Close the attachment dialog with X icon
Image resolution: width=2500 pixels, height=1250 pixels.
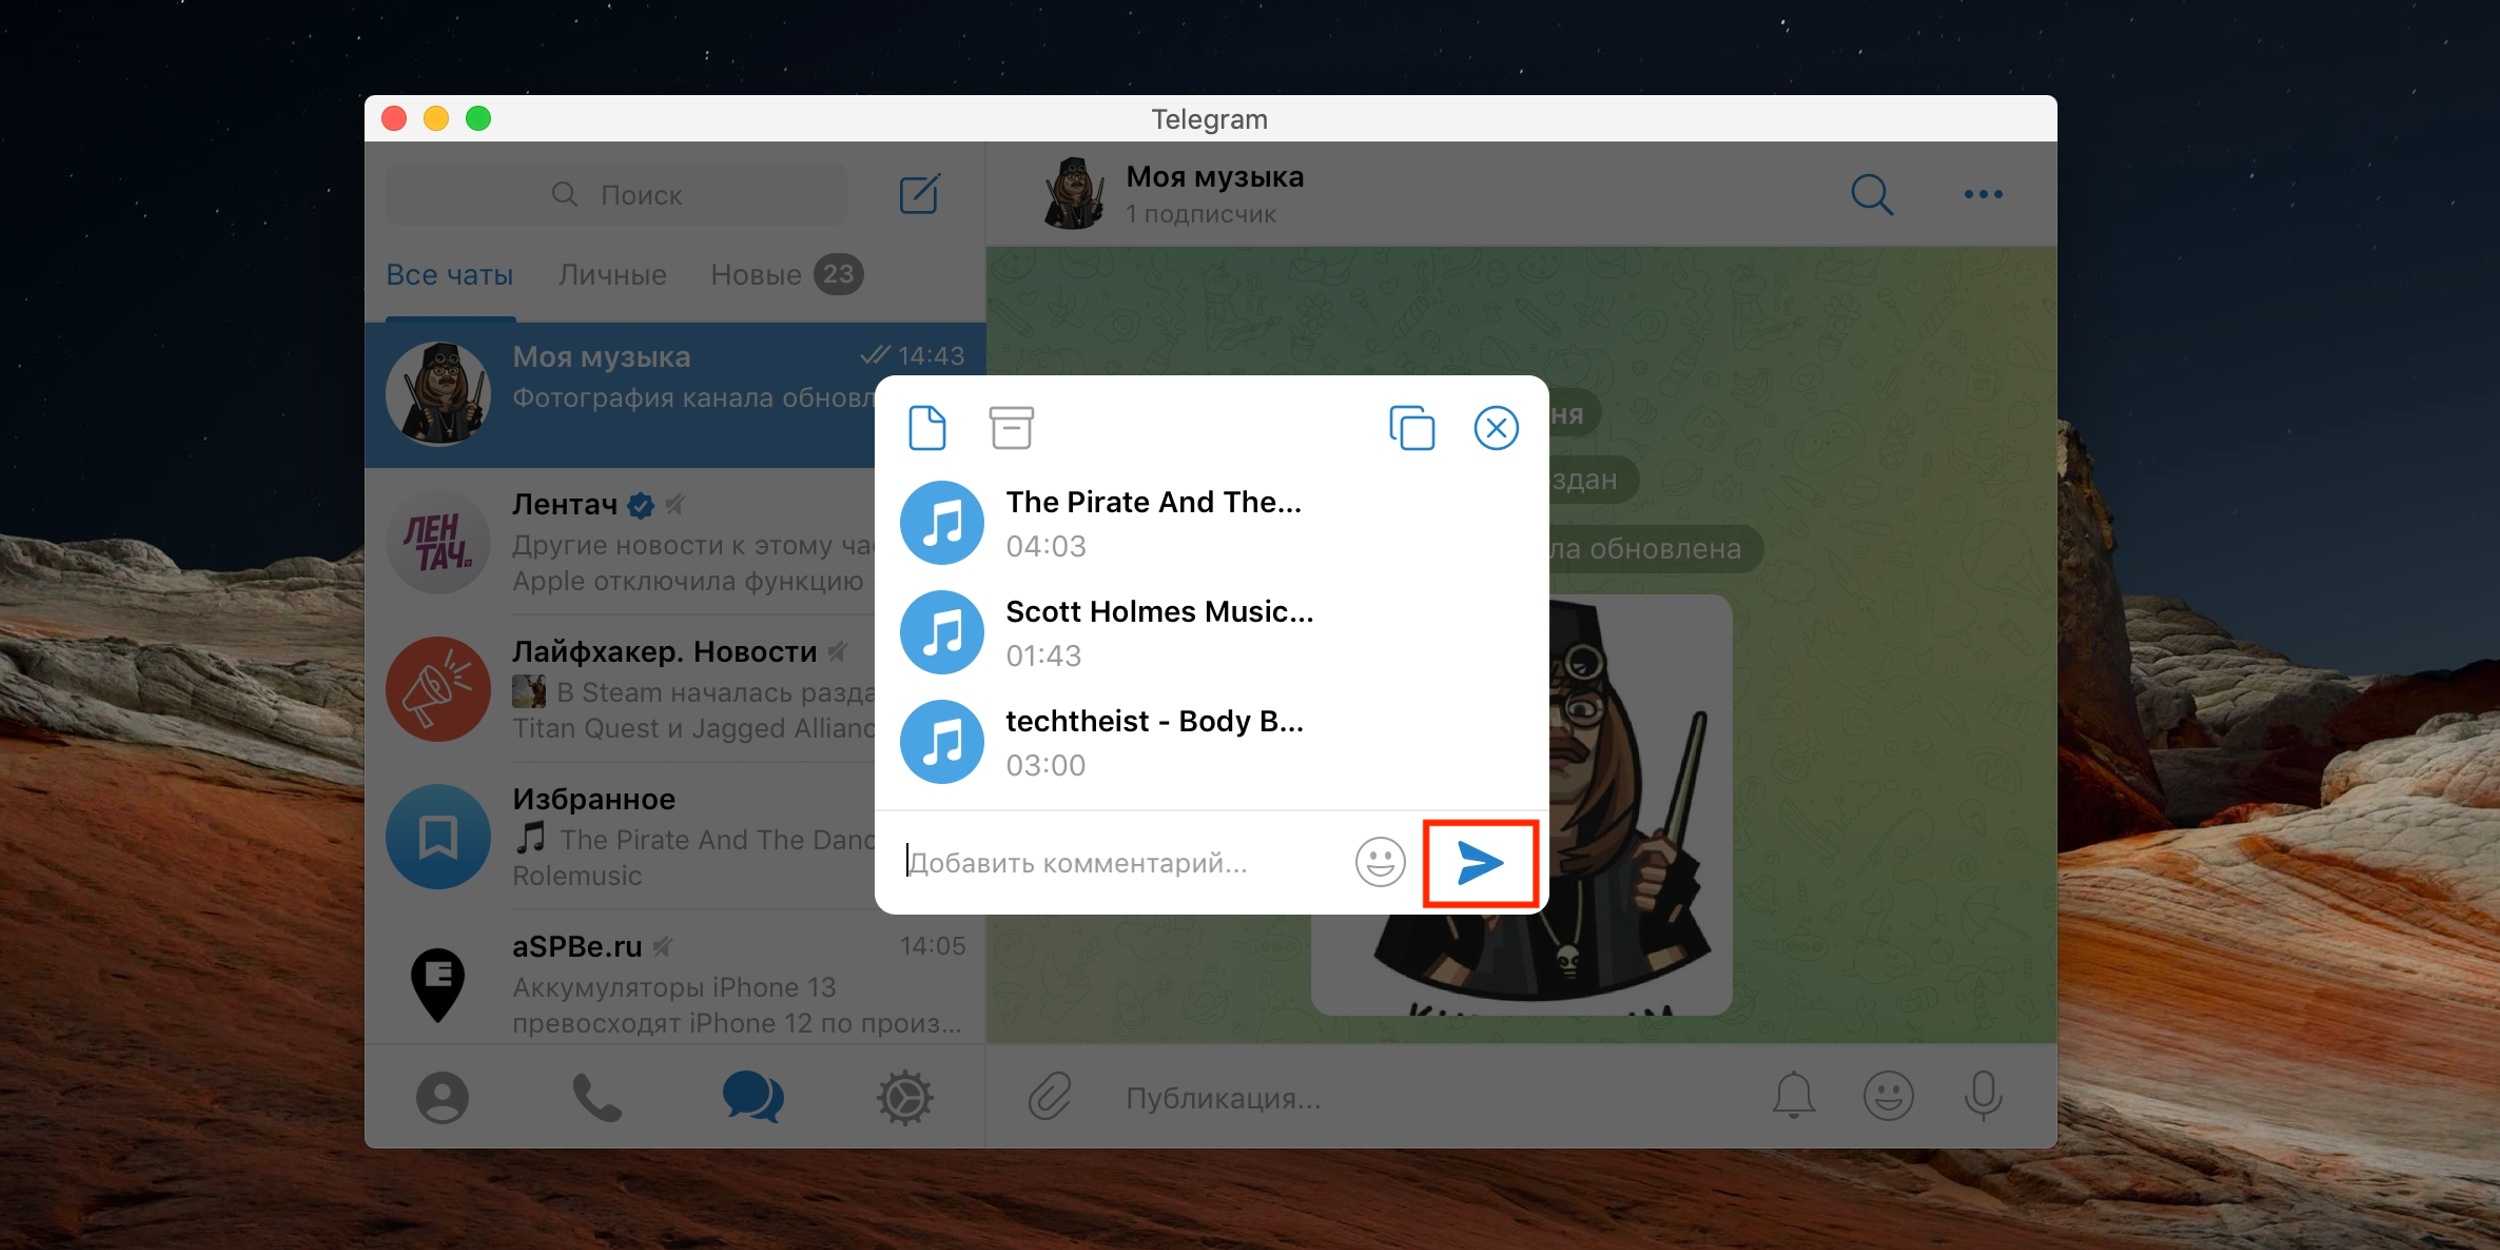(1496, 428)
